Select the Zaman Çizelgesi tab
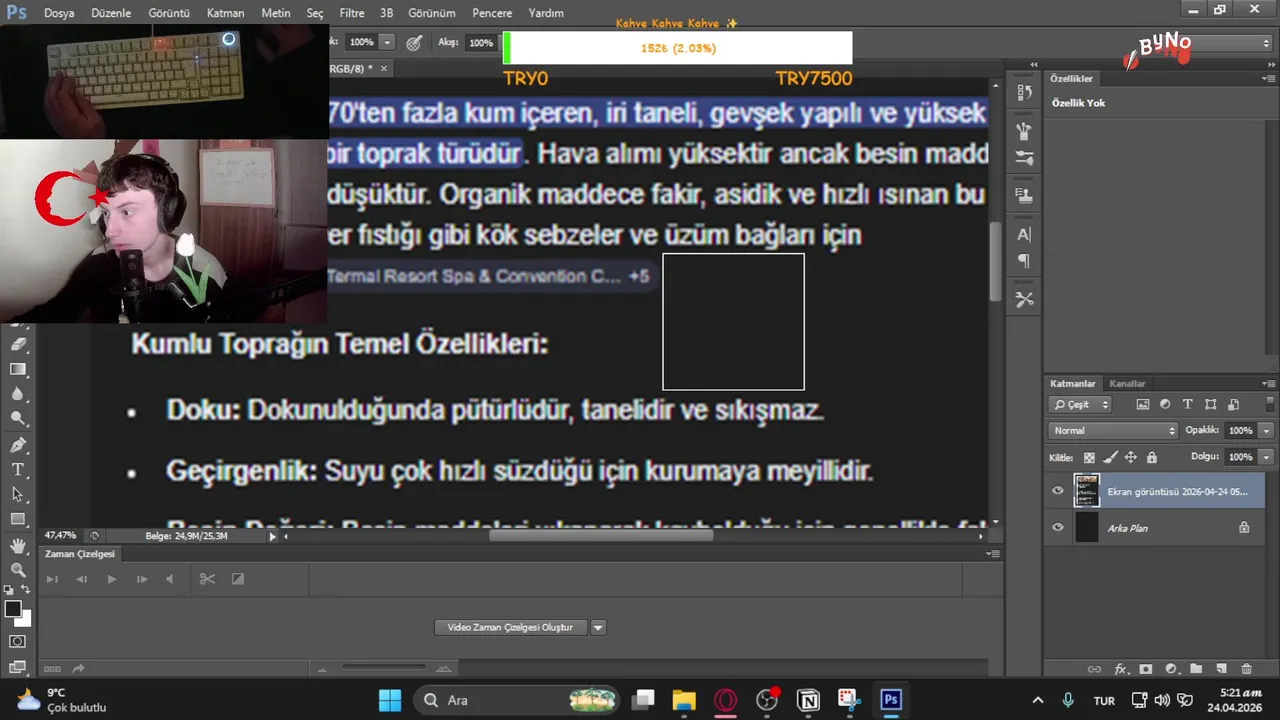The width and height of the screenshot is (1280, 720). point(80,554)
